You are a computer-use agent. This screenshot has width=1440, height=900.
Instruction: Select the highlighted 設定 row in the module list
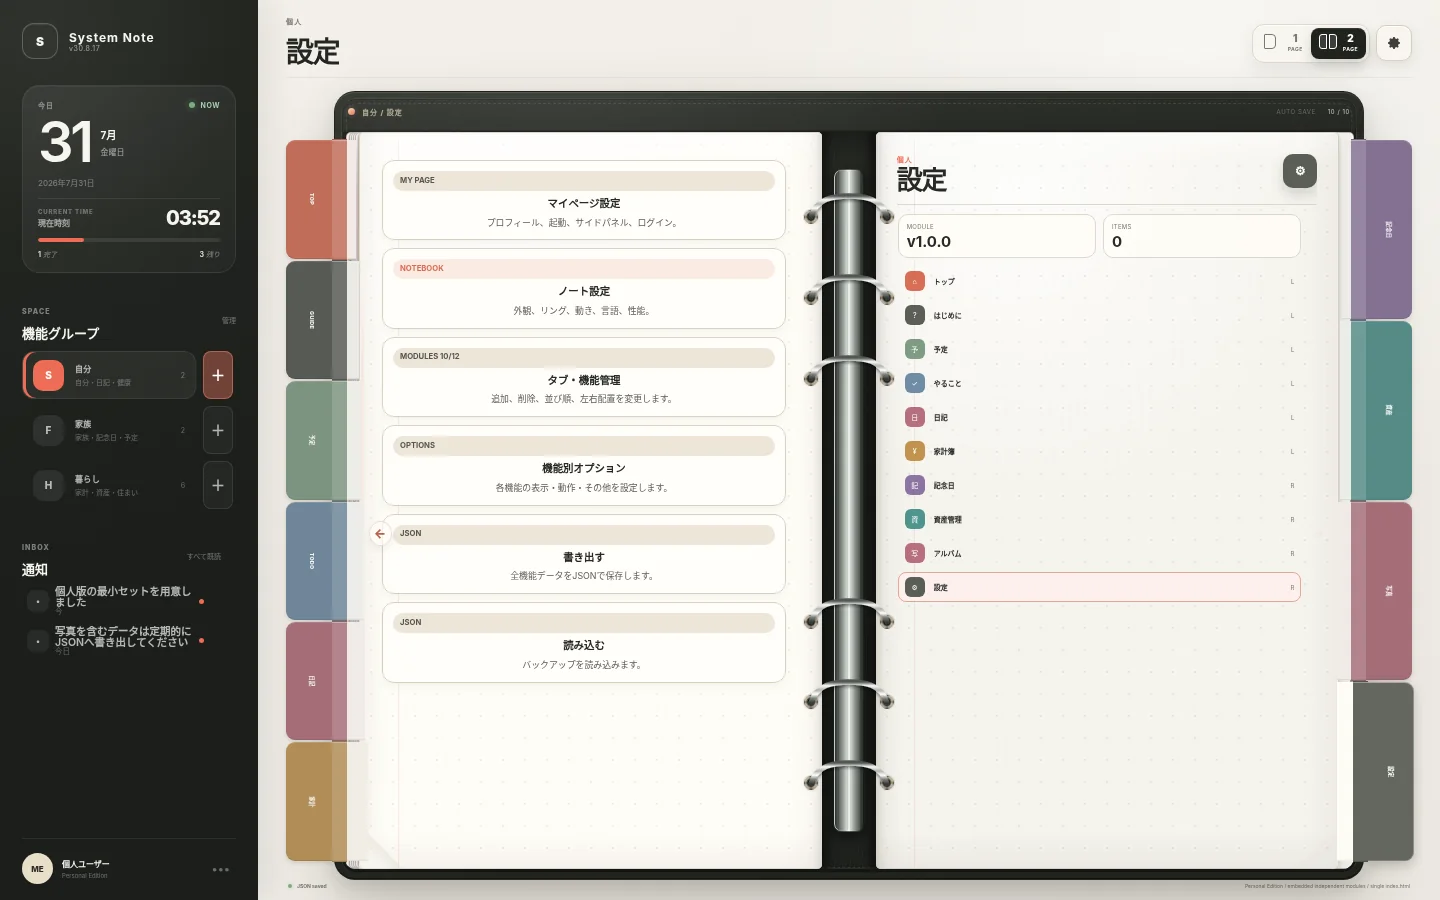1099,587
